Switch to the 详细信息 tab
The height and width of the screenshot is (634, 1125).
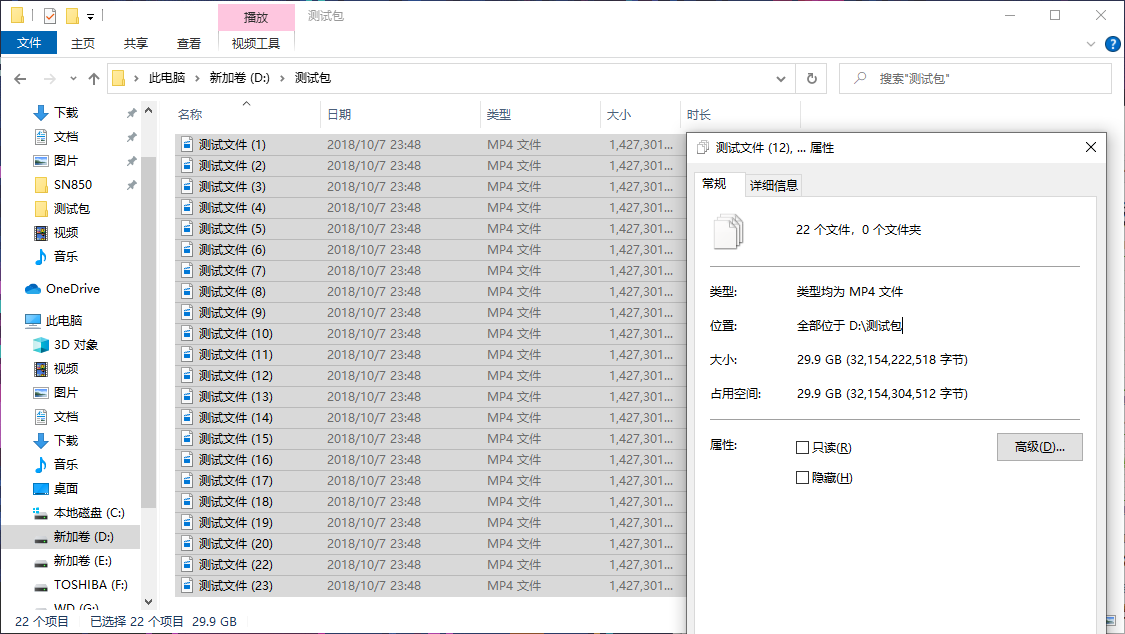(x=773, y=185)
